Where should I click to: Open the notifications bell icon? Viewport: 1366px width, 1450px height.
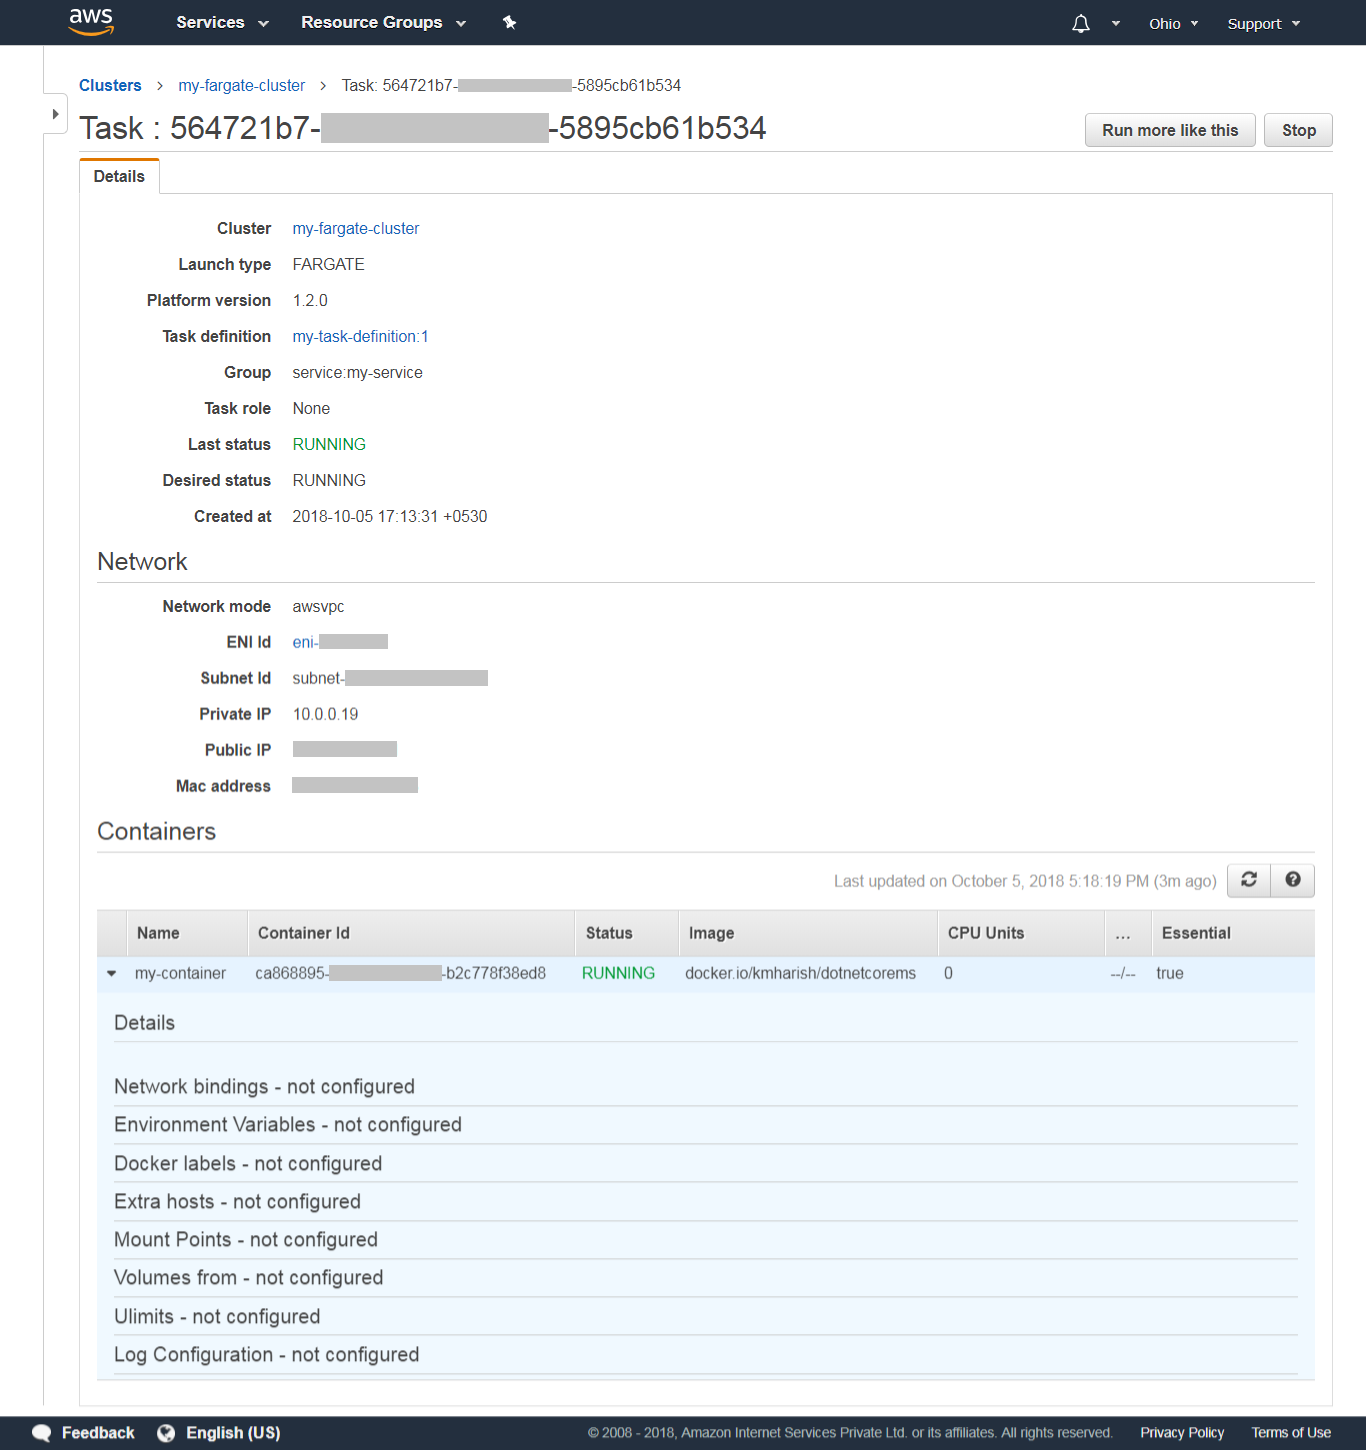tap(1081, 23)
